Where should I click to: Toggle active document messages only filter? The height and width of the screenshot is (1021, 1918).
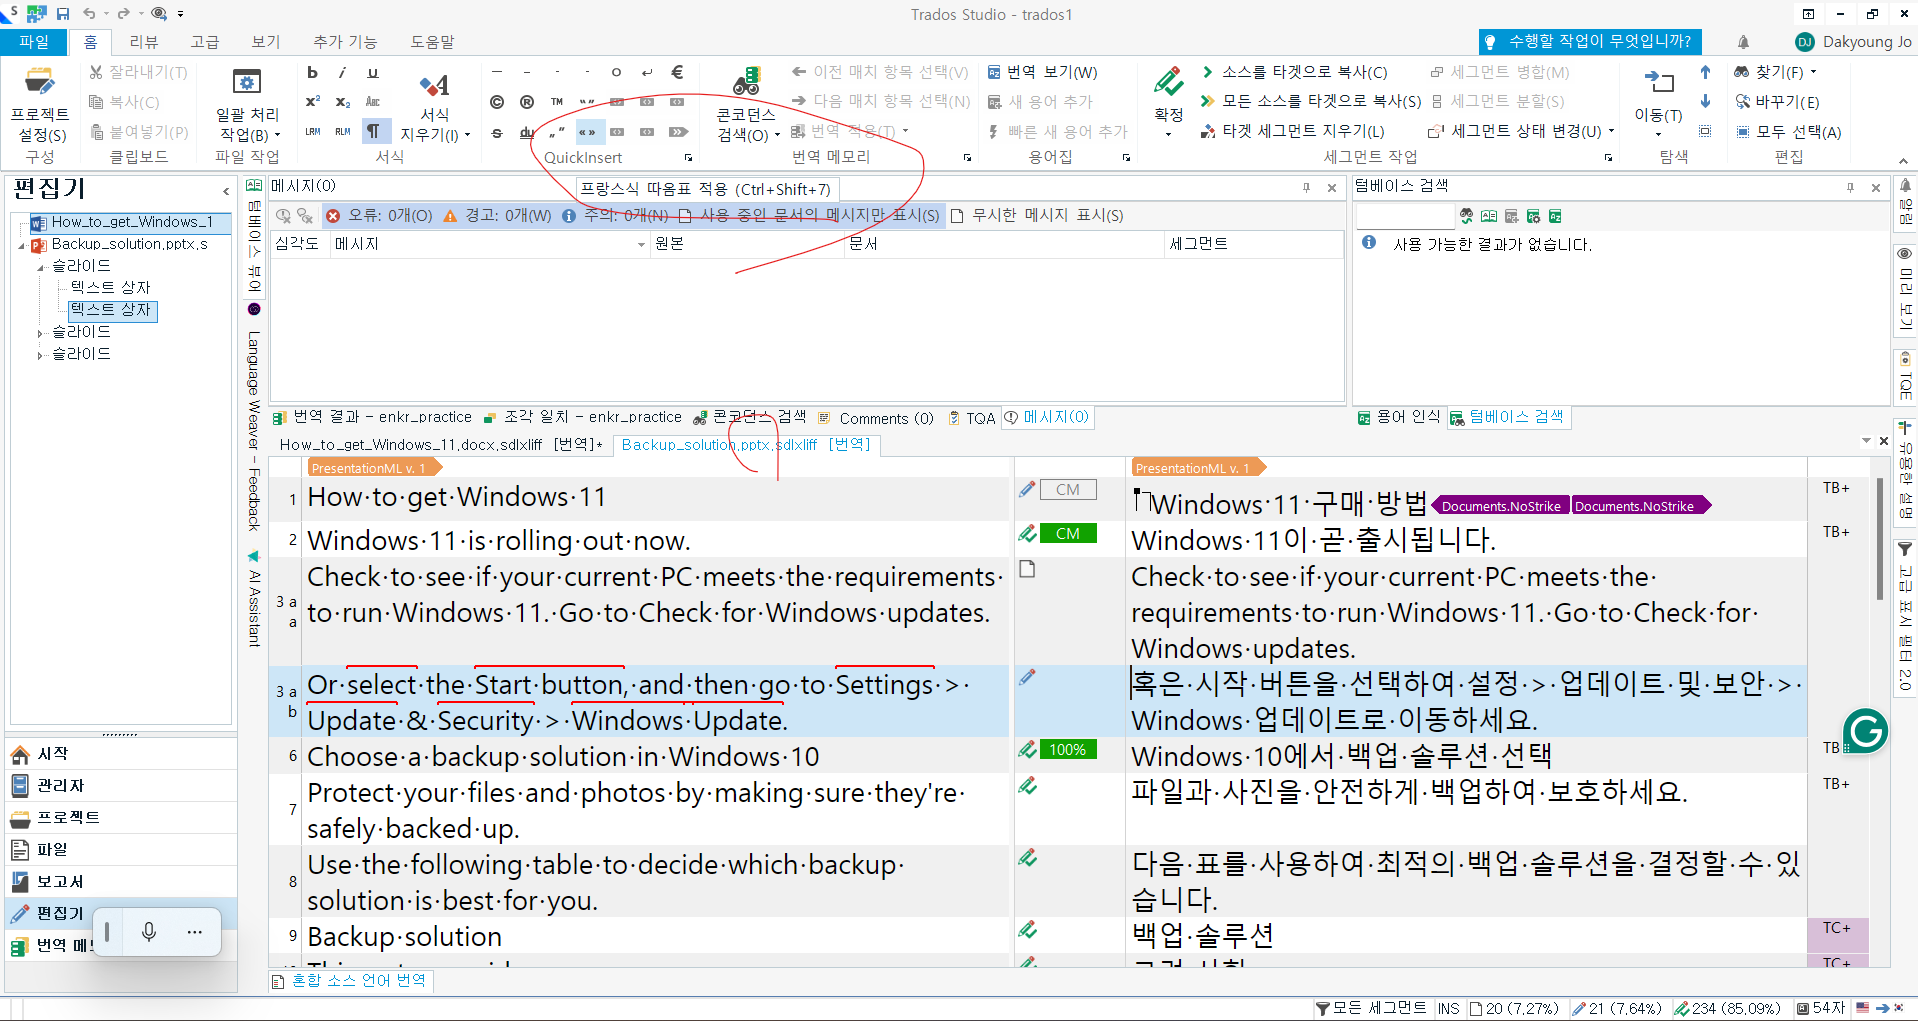pyautogui.click(x=809, y=215)
